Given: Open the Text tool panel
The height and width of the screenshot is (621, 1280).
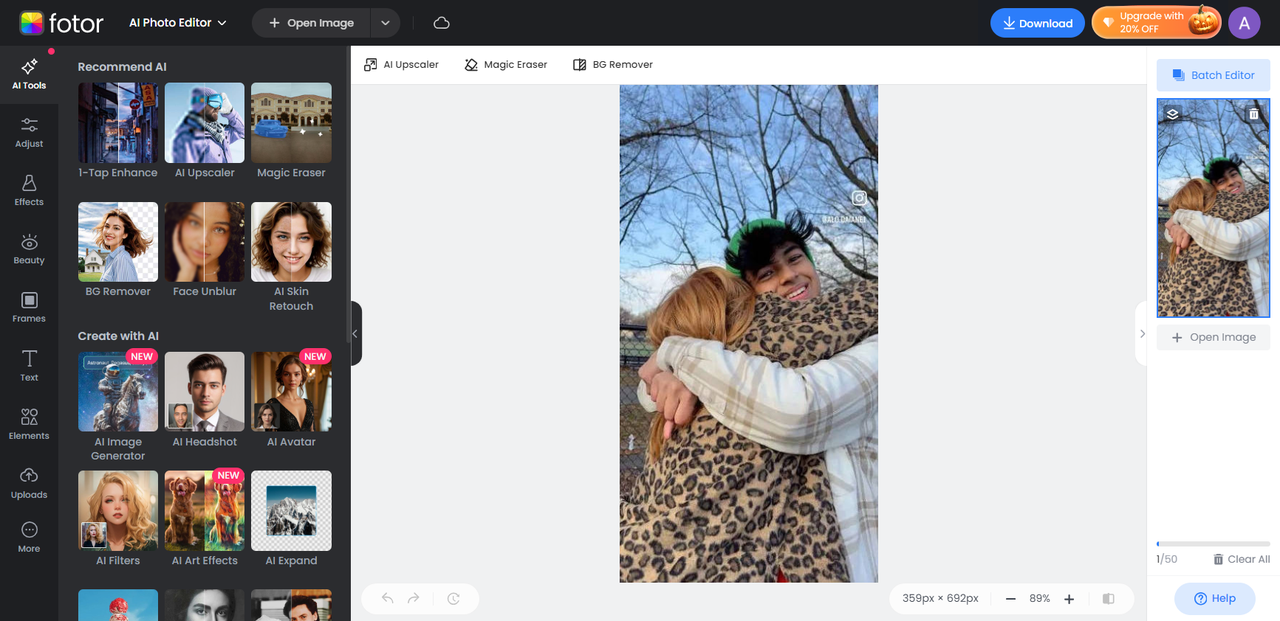Looking at the screenshot, I should pyautogui.click(x=29, y=366).
